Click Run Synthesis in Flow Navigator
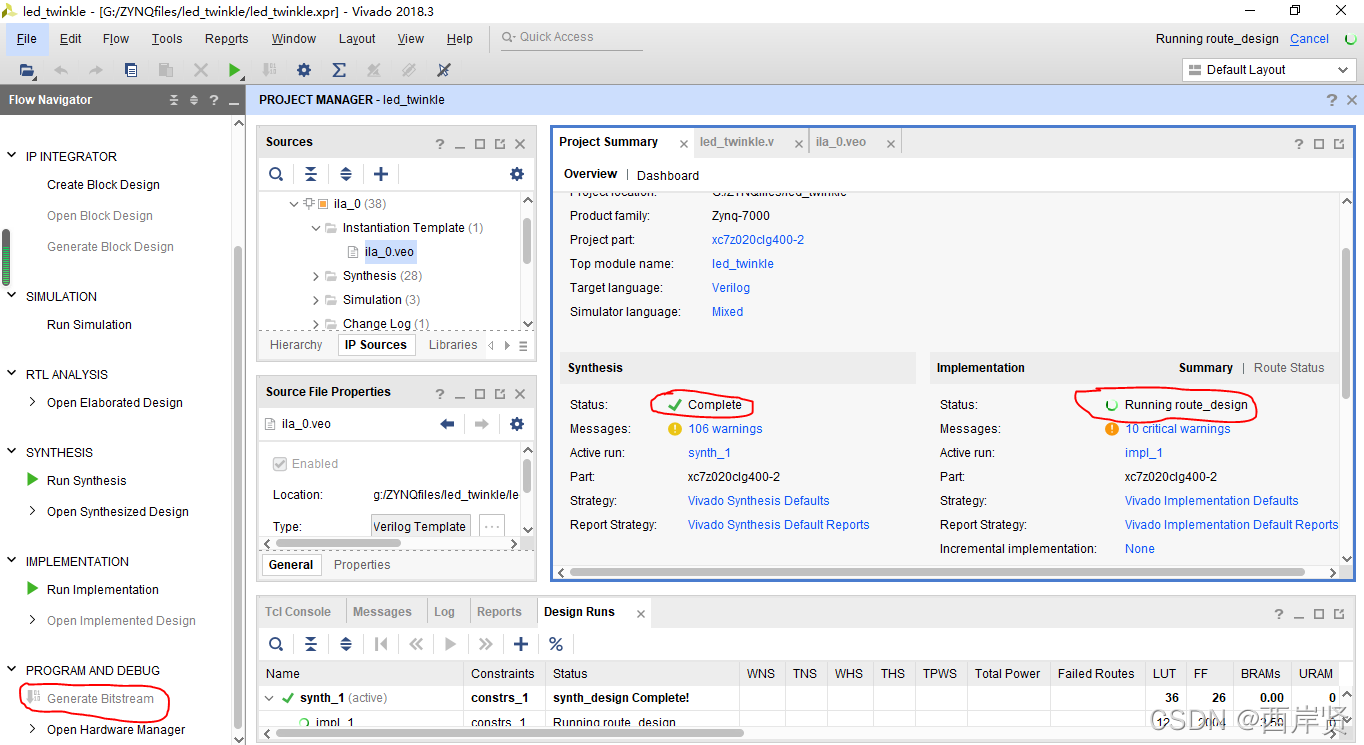Image resolution: width=1364 pixels, height=745 pixels. click(x=86, y=480)
